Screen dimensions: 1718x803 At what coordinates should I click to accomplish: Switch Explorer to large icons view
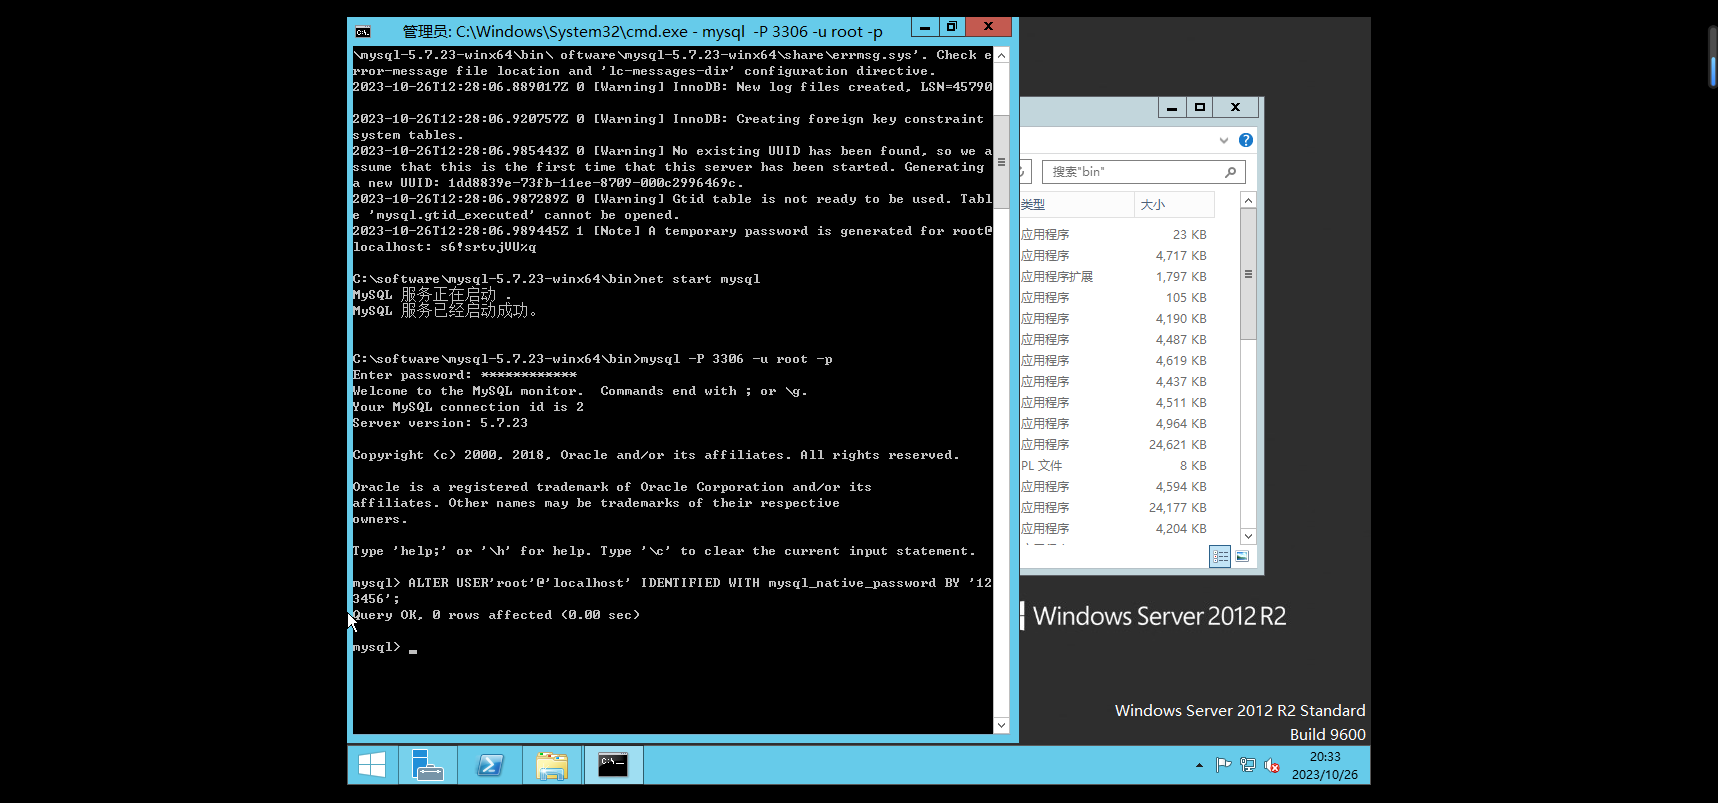tap(1242, 557)
